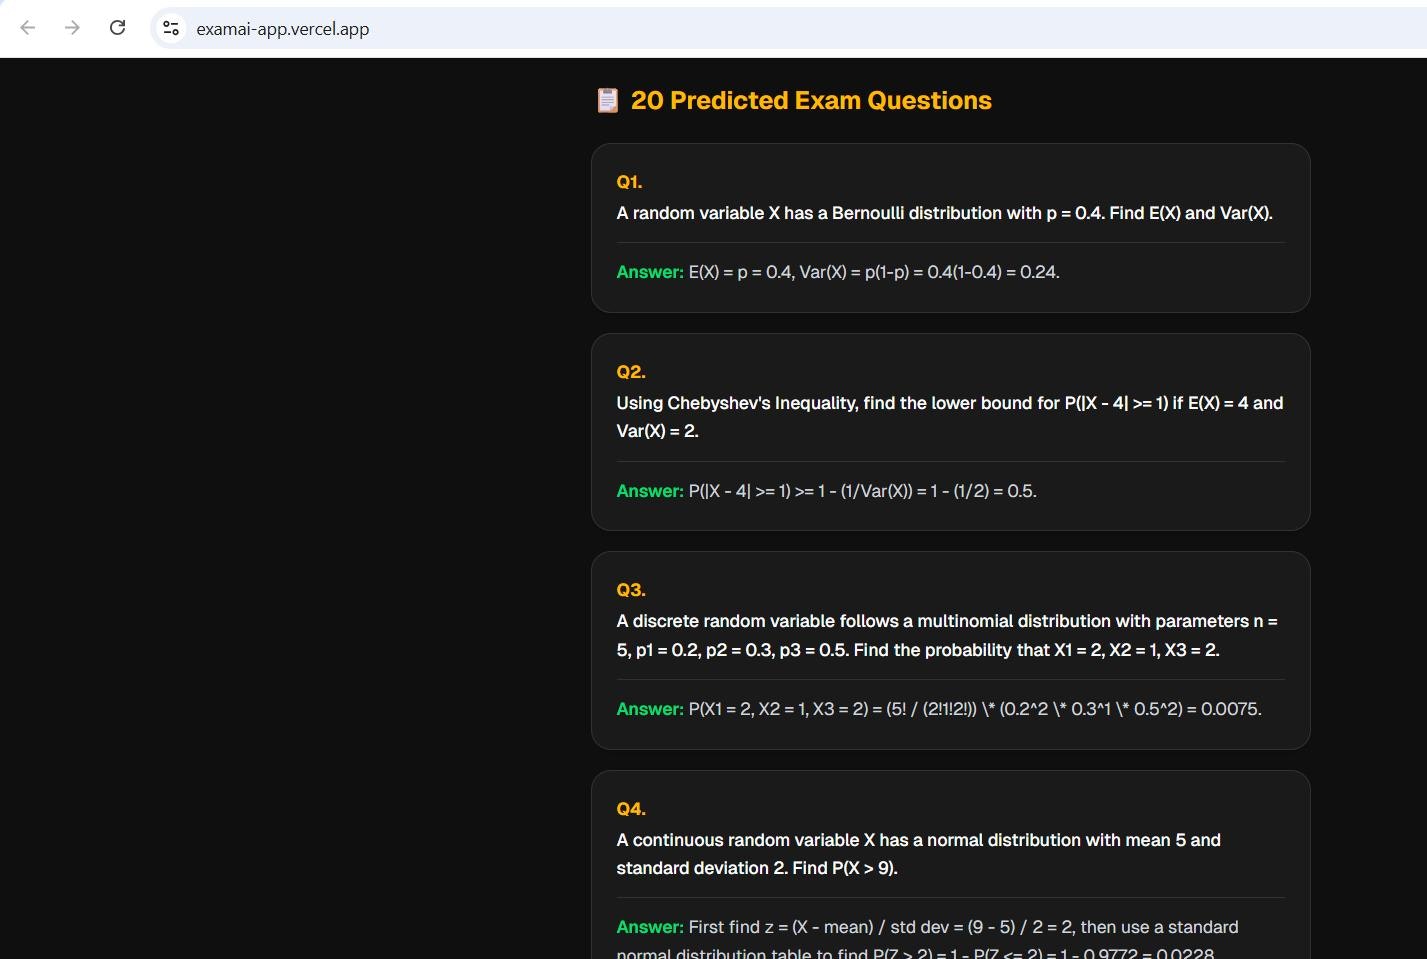Click the browser back arrow
Image resolution: width=1427 pixels, height=959 pixels.
[x=28, y=28]
